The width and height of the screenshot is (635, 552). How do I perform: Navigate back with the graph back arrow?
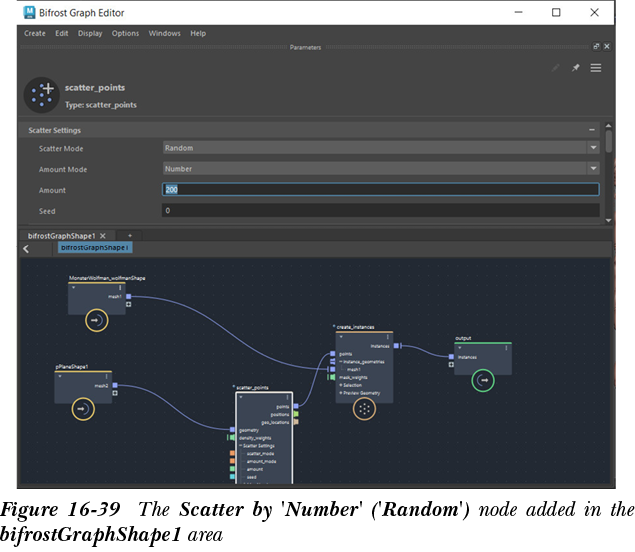click(26, 249)
